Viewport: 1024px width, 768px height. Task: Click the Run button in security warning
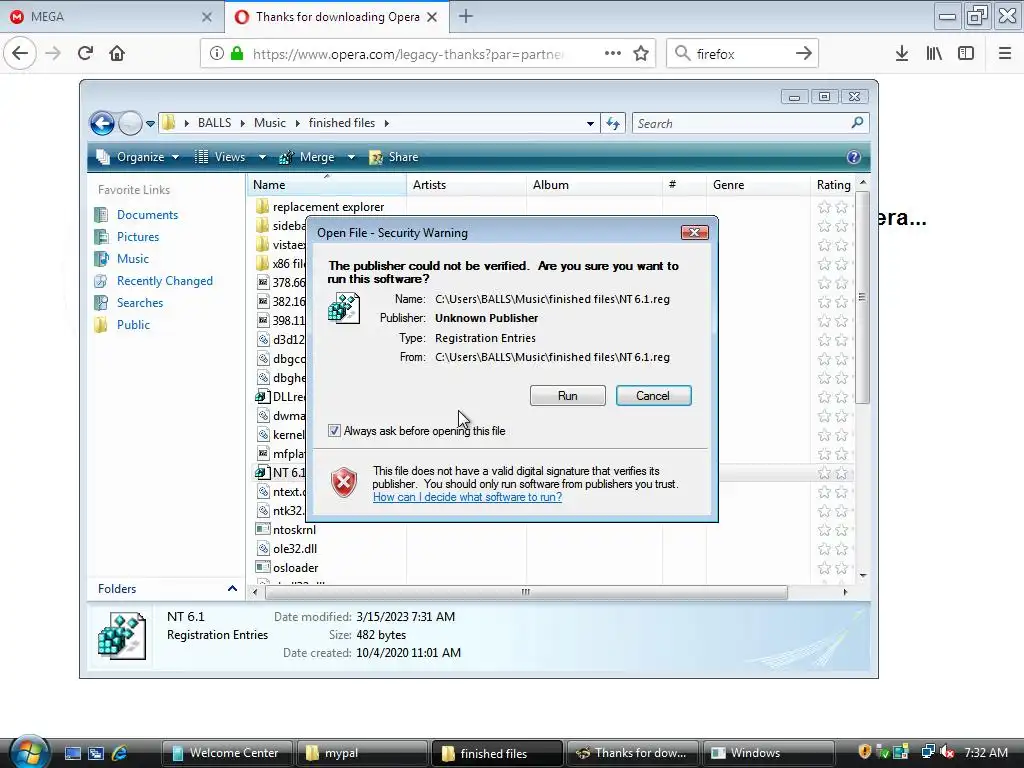(x=568, y=396)
